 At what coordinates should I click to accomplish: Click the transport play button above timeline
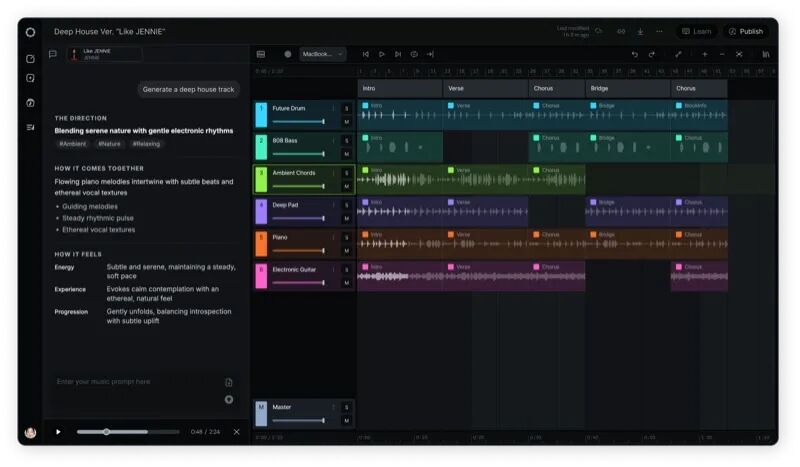point(382,54)
